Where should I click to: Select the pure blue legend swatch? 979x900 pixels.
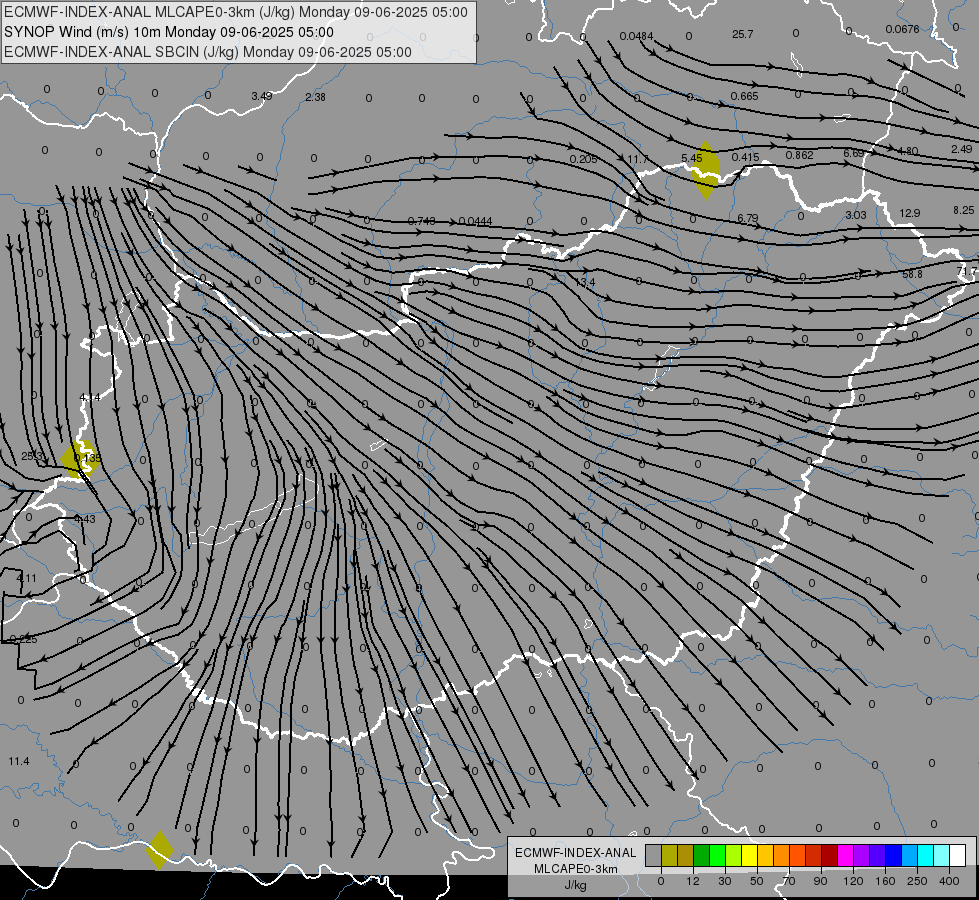pyautogui.click(x=894, y=855)
